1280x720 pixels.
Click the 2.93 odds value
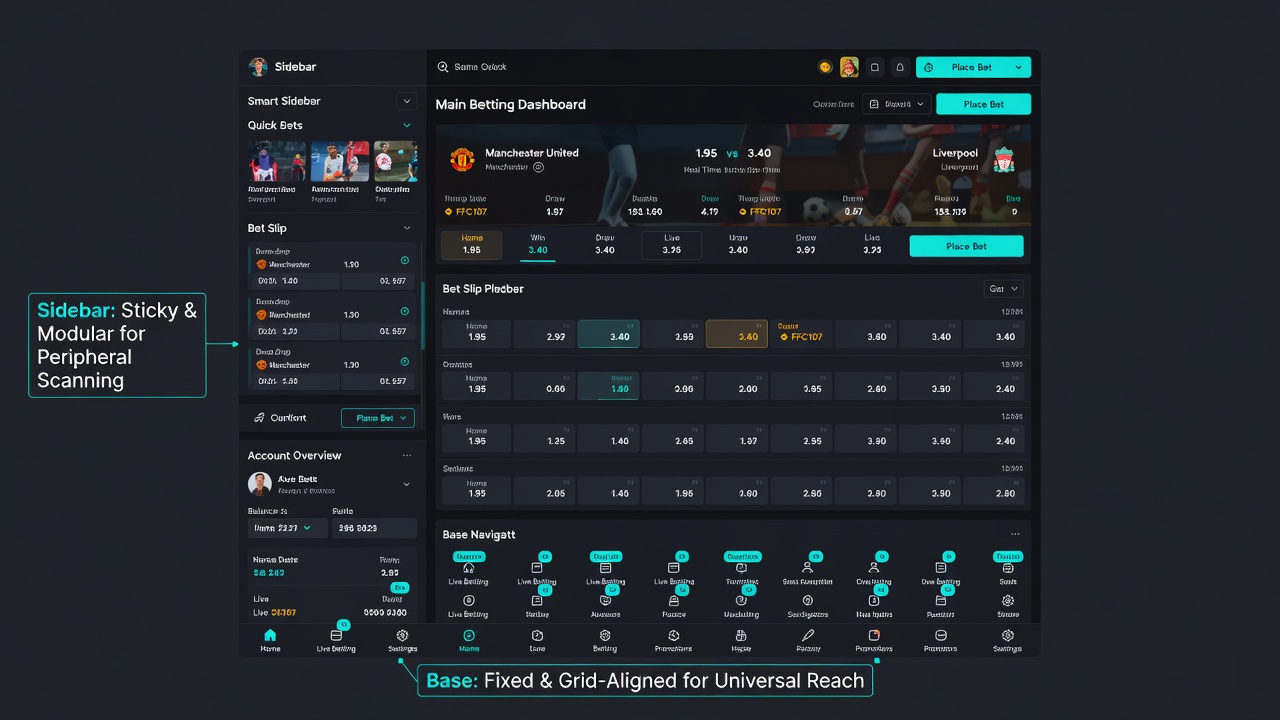tap(684, 337)
